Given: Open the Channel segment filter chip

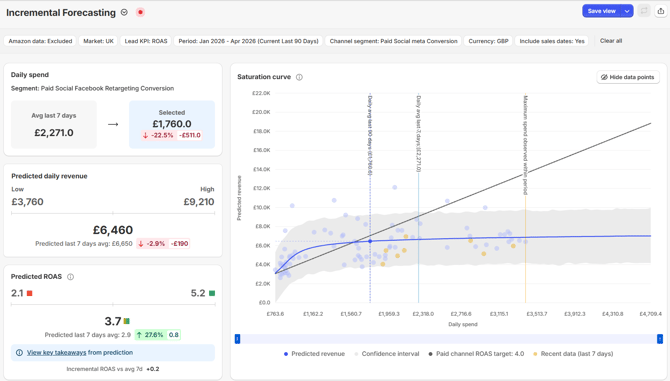Looking at the screenshot, I should 393,41.
